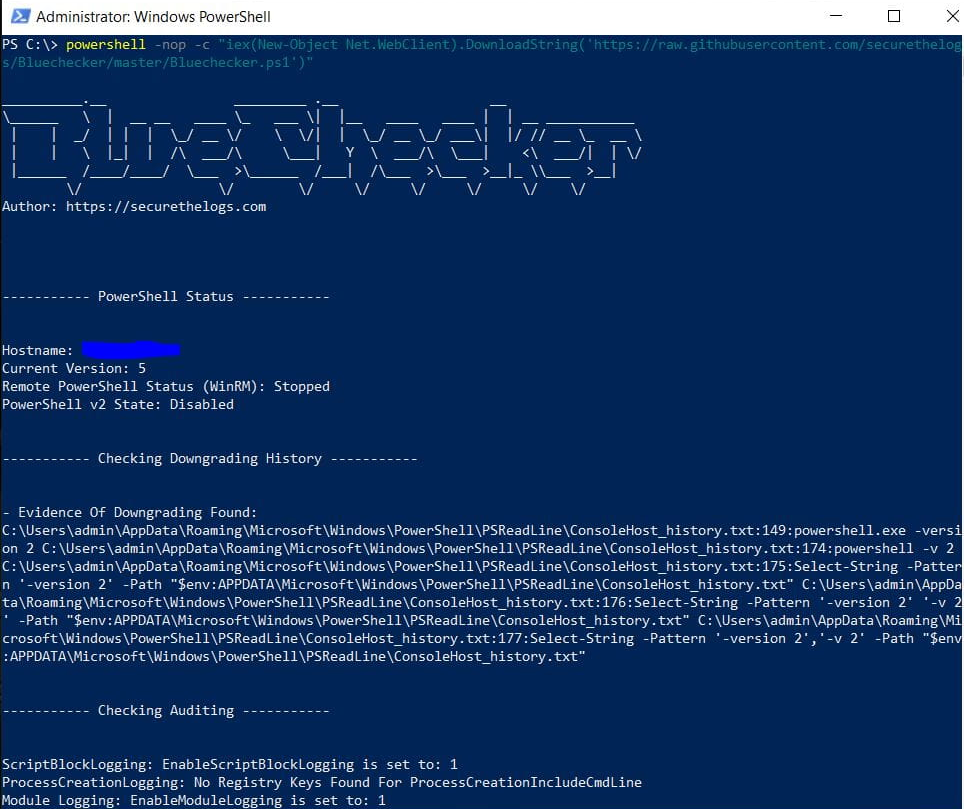
Task: Click 'Remote PowerShell Status (WinRM): Stopped' line
Action: point(166,386)
